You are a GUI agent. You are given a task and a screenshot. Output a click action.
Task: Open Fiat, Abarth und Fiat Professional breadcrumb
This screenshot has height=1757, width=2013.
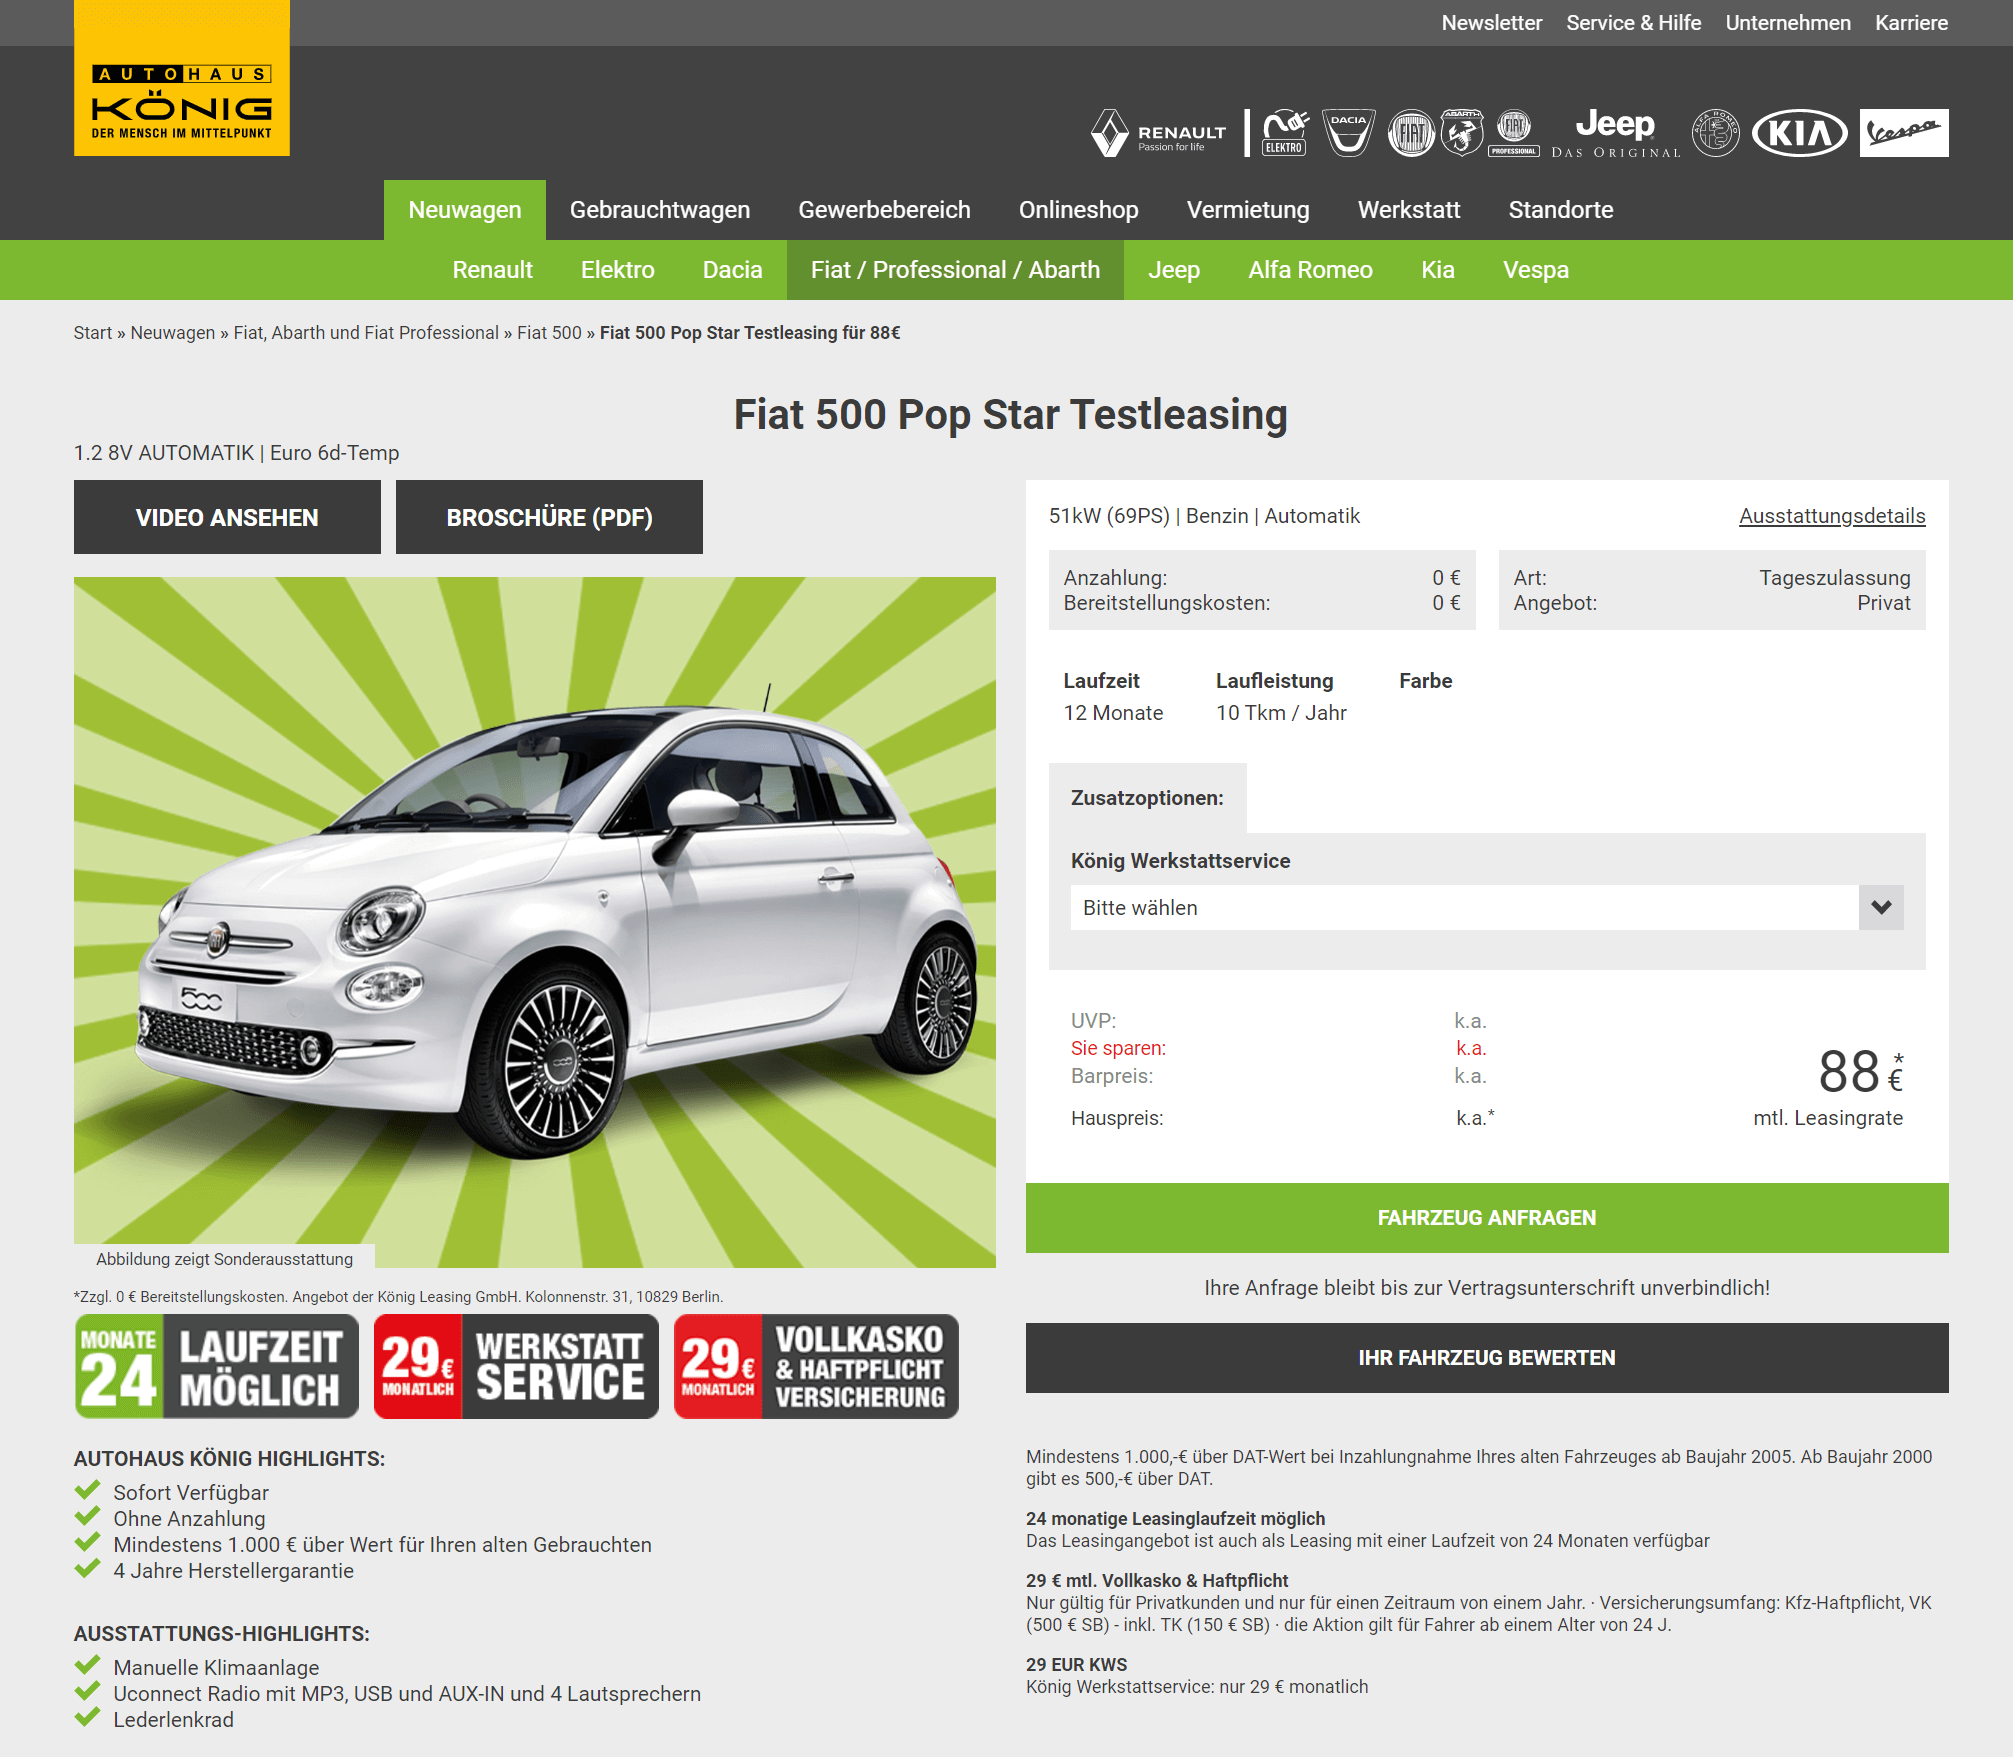tap(366, 333)
